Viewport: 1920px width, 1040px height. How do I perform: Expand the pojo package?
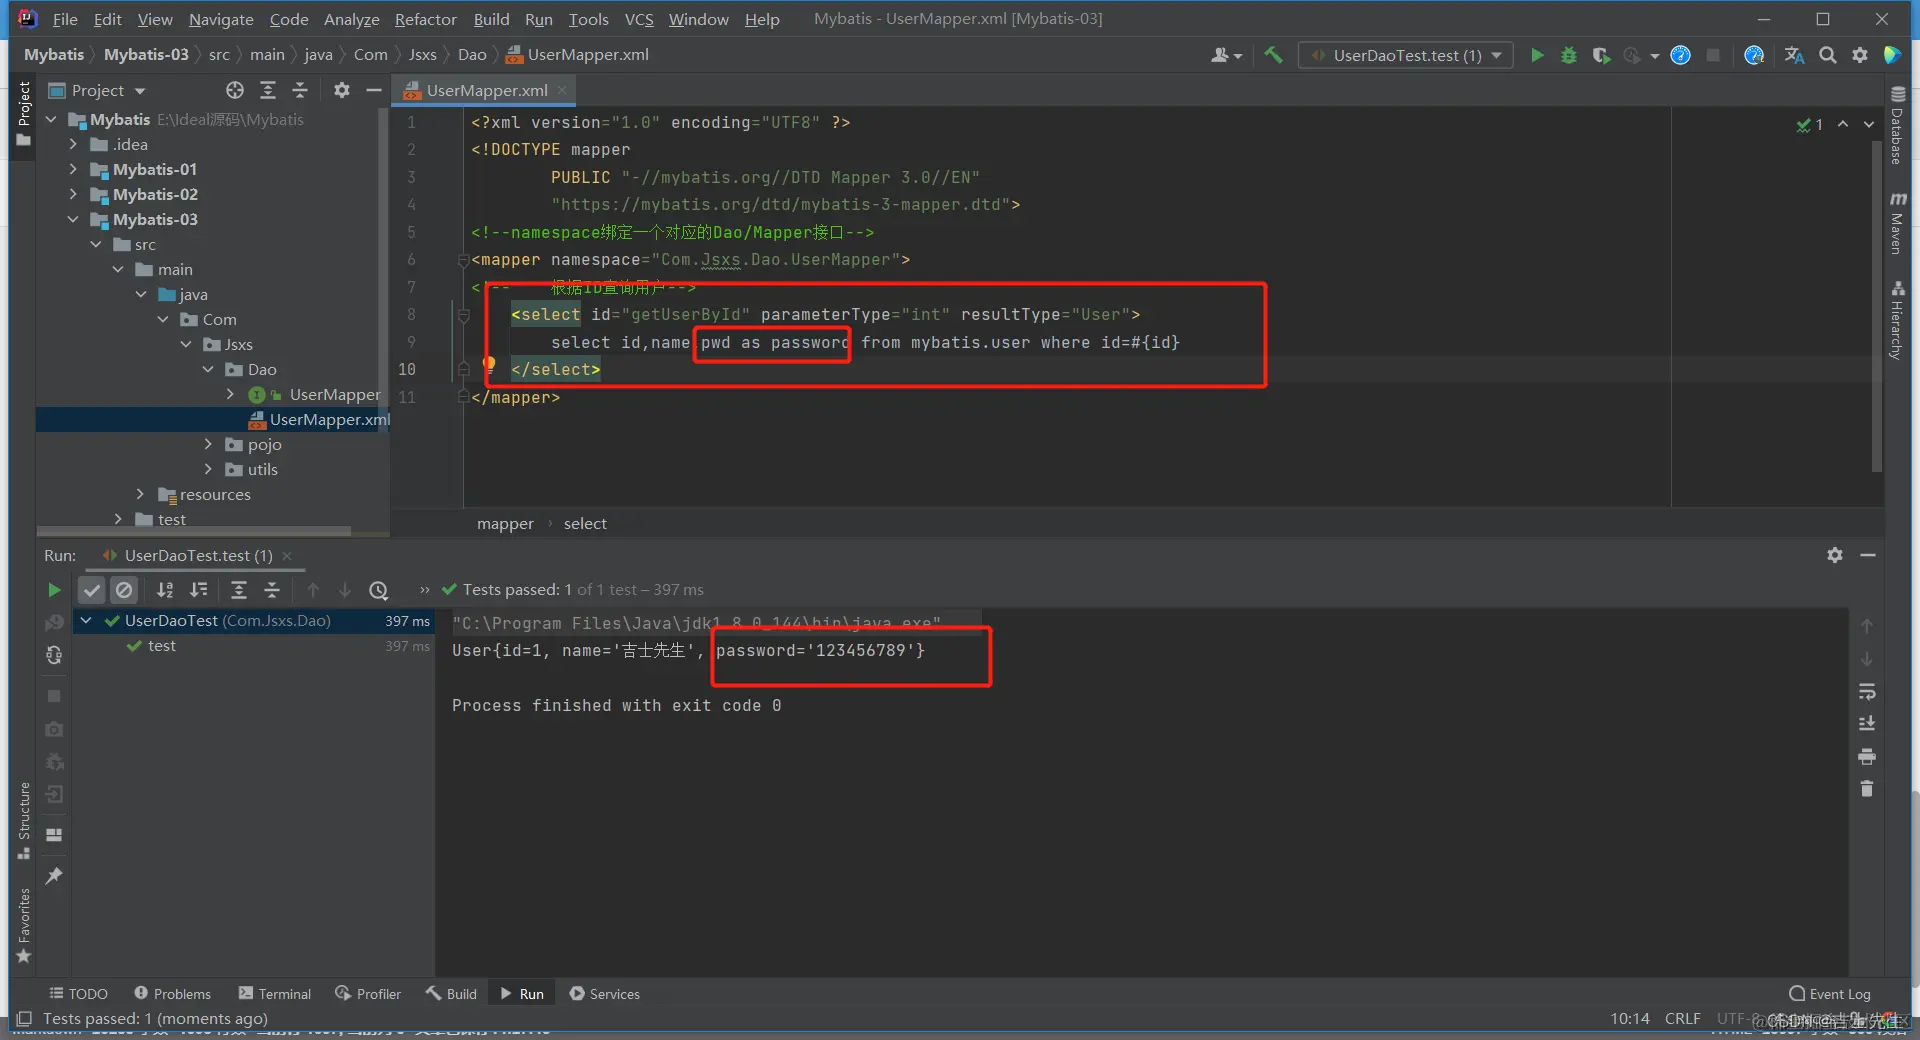pyautogui.click(x=208, y=444)
